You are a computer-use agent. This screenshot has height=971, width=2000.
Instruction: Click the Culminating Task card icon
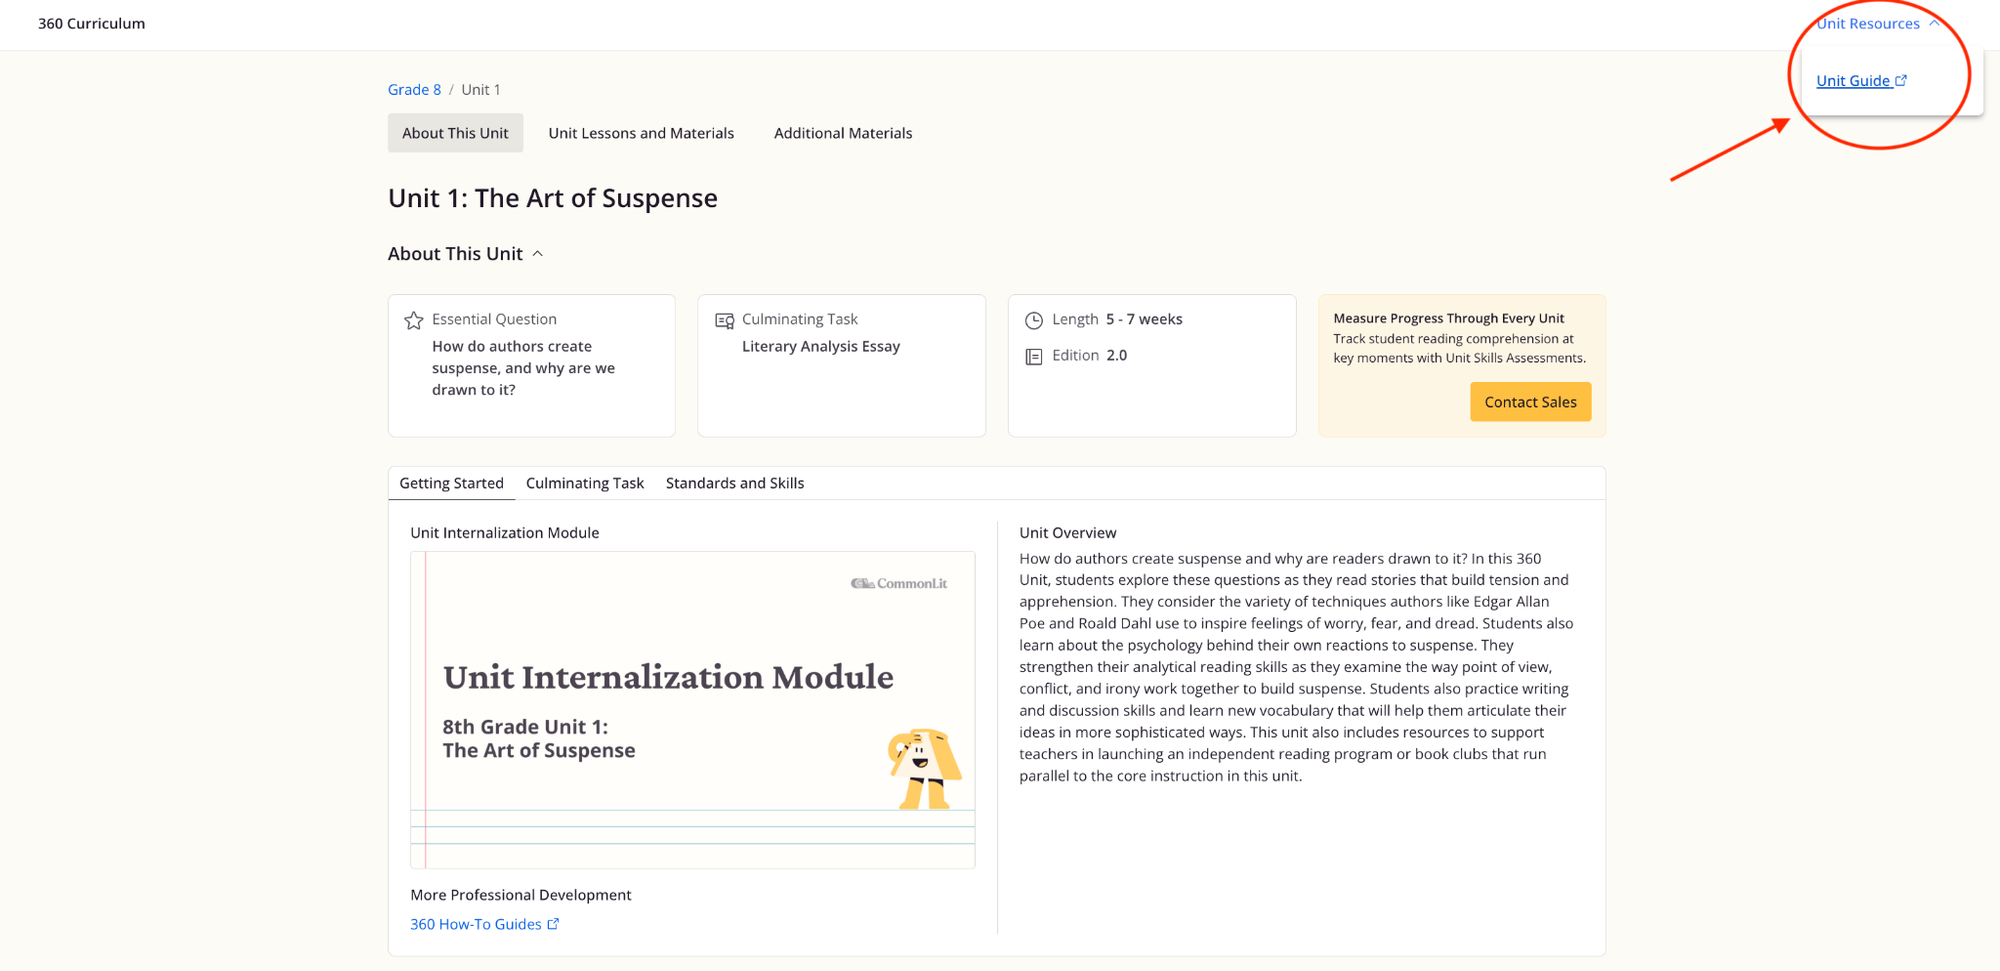pos(724,320)
